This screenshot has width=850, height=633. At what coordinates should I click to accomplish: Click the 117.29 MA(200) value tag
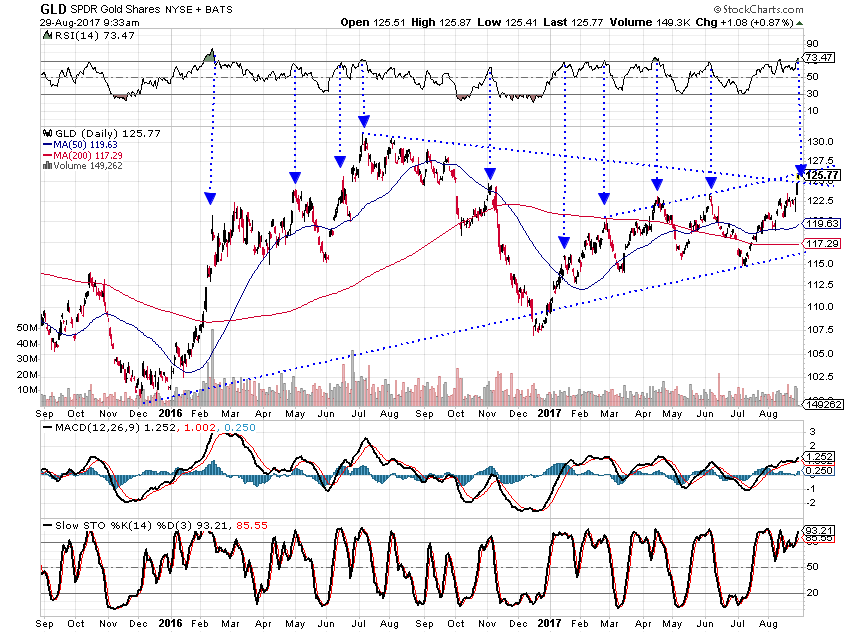point(821,243)
